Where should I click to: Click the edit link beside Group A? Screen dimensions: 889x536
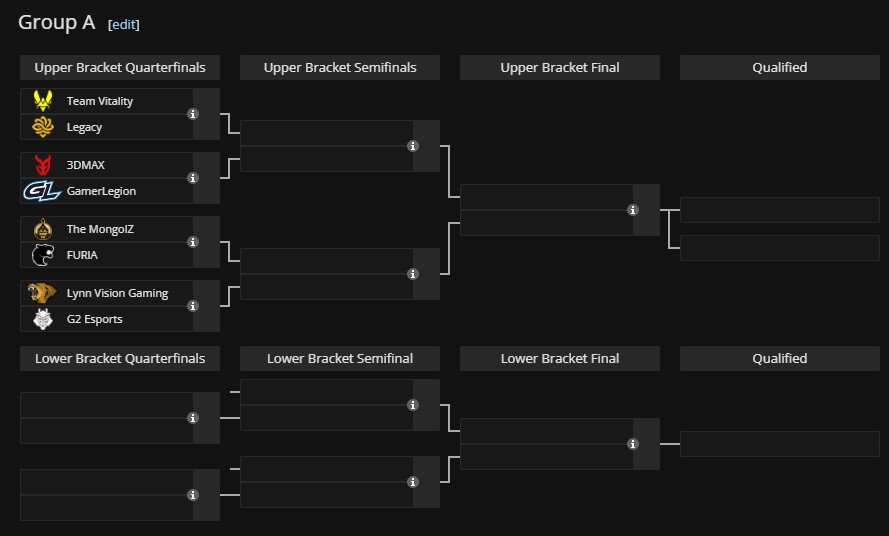pyautogui.click(x=124, y=24)
